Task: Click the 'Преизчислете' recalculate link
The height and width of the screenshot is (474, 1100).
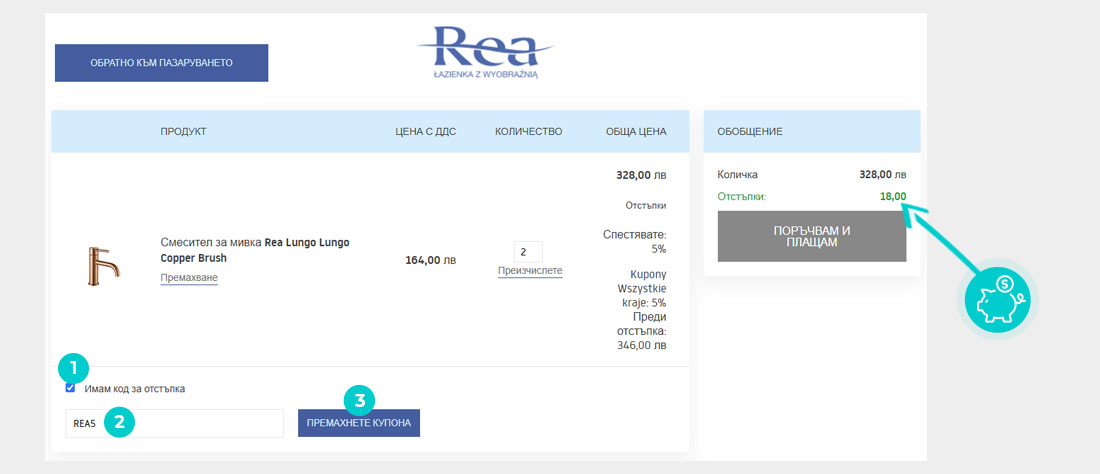Action: pos(530,271)
